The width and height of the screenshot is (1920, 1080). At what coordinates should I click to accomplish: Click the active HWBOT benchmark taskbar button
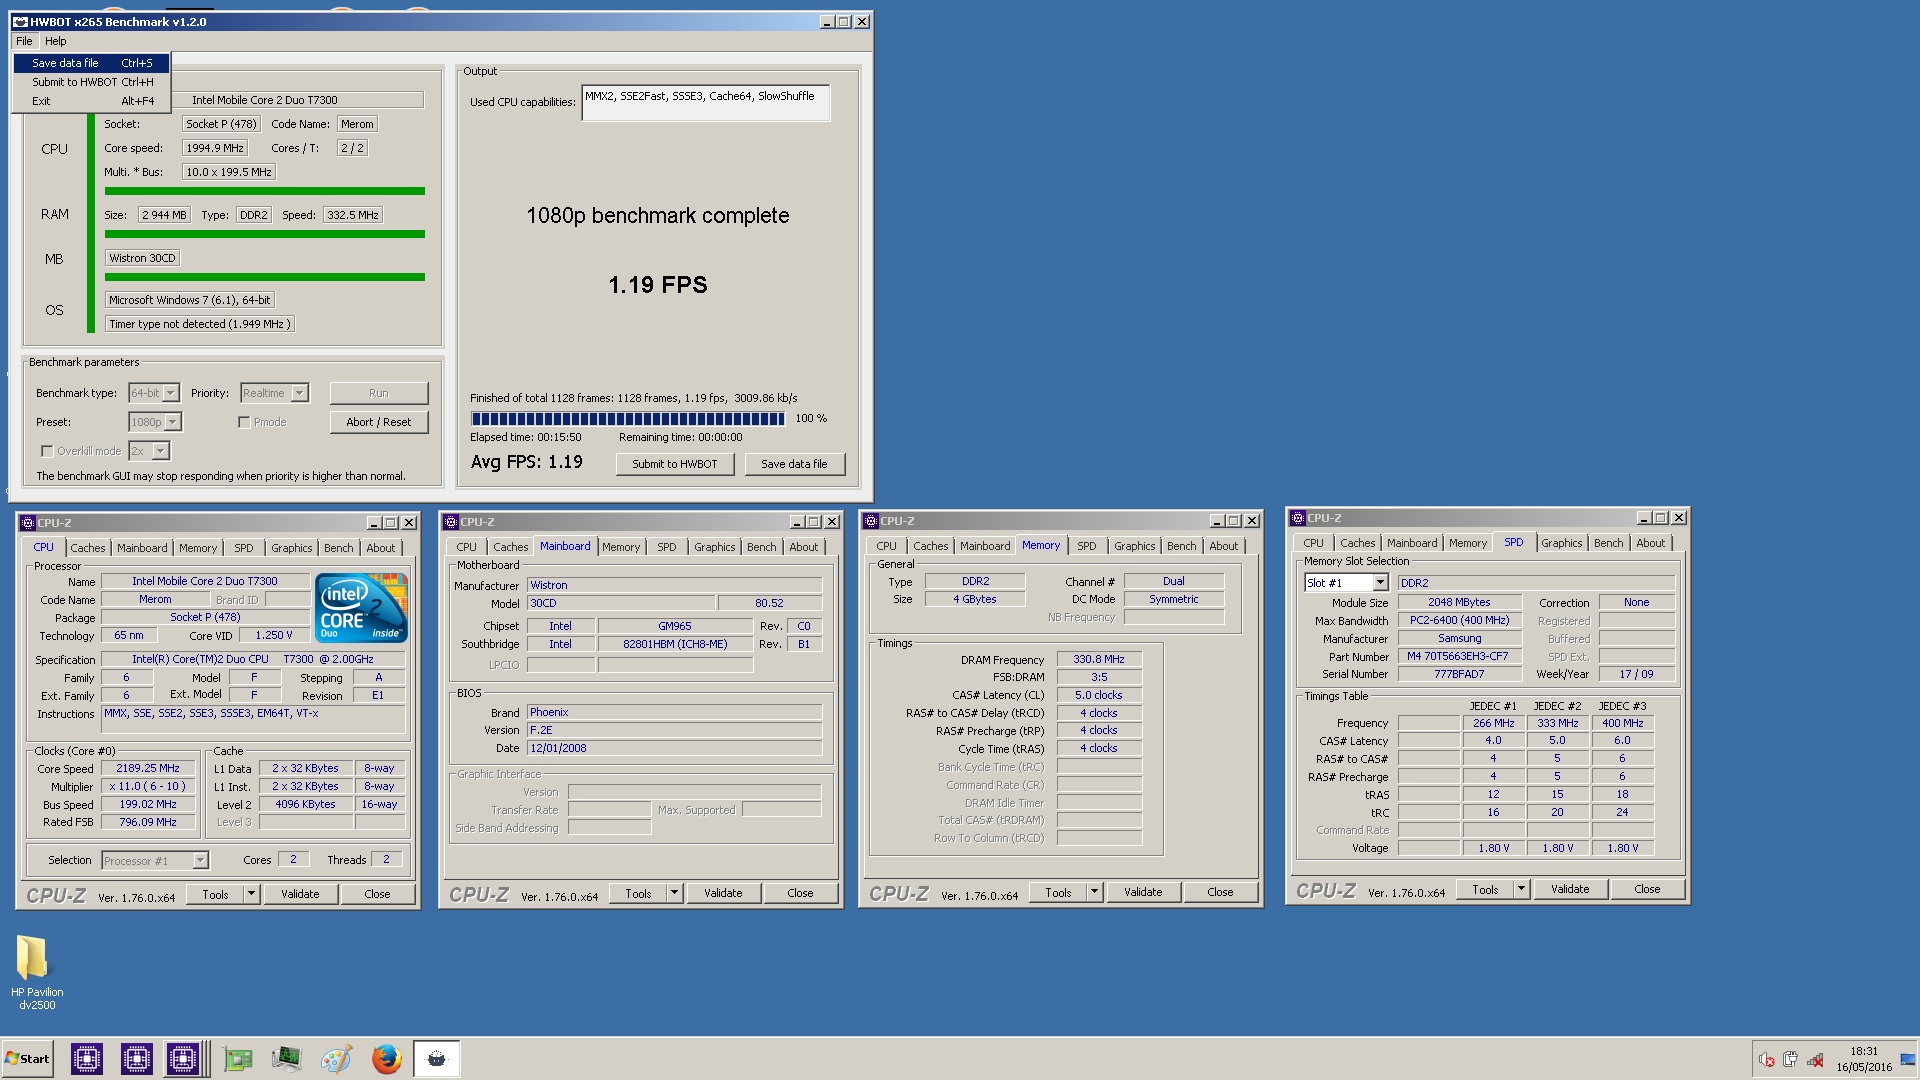click(x=436, y=1059)
